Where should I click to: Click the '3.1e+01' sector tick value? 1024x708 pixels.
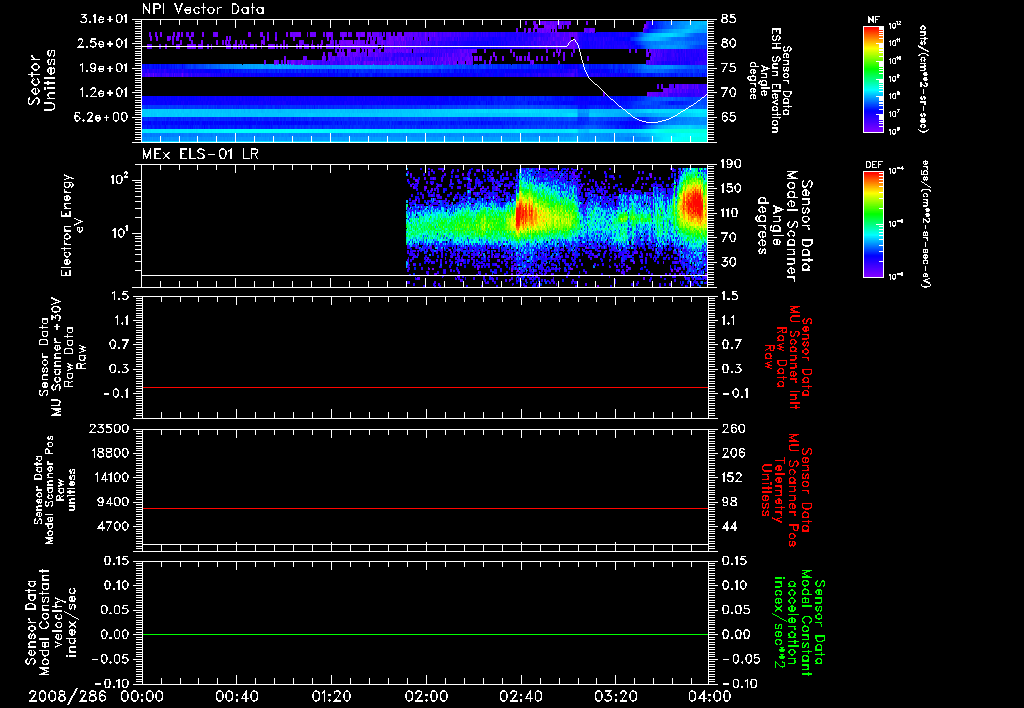(104, 19)
